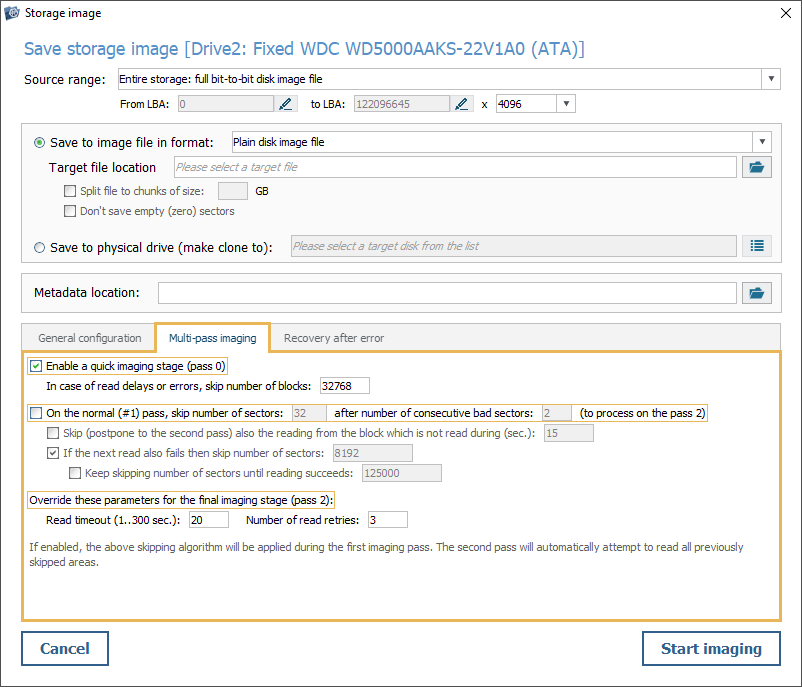Click the Number of read retries field

pos(387,519)
